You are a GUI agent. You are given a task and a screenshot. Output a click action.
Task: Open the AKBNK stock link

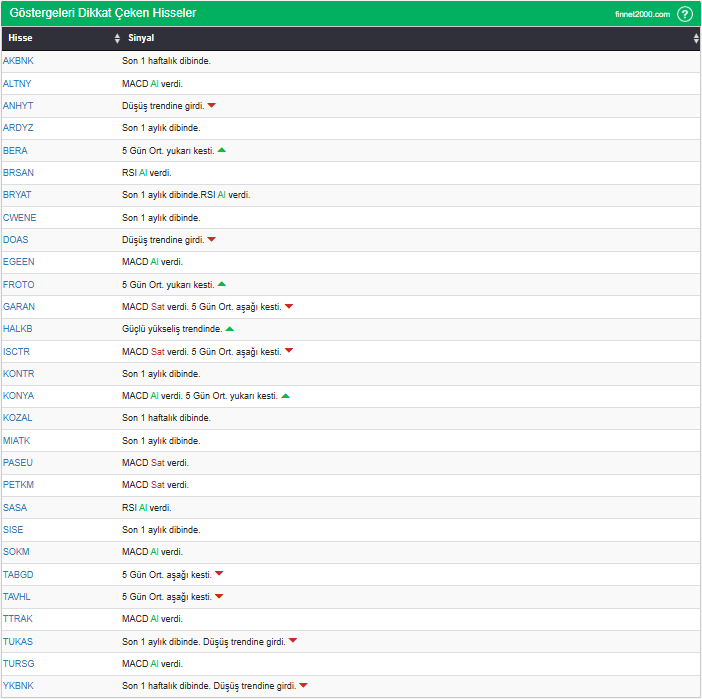point(18,61)
